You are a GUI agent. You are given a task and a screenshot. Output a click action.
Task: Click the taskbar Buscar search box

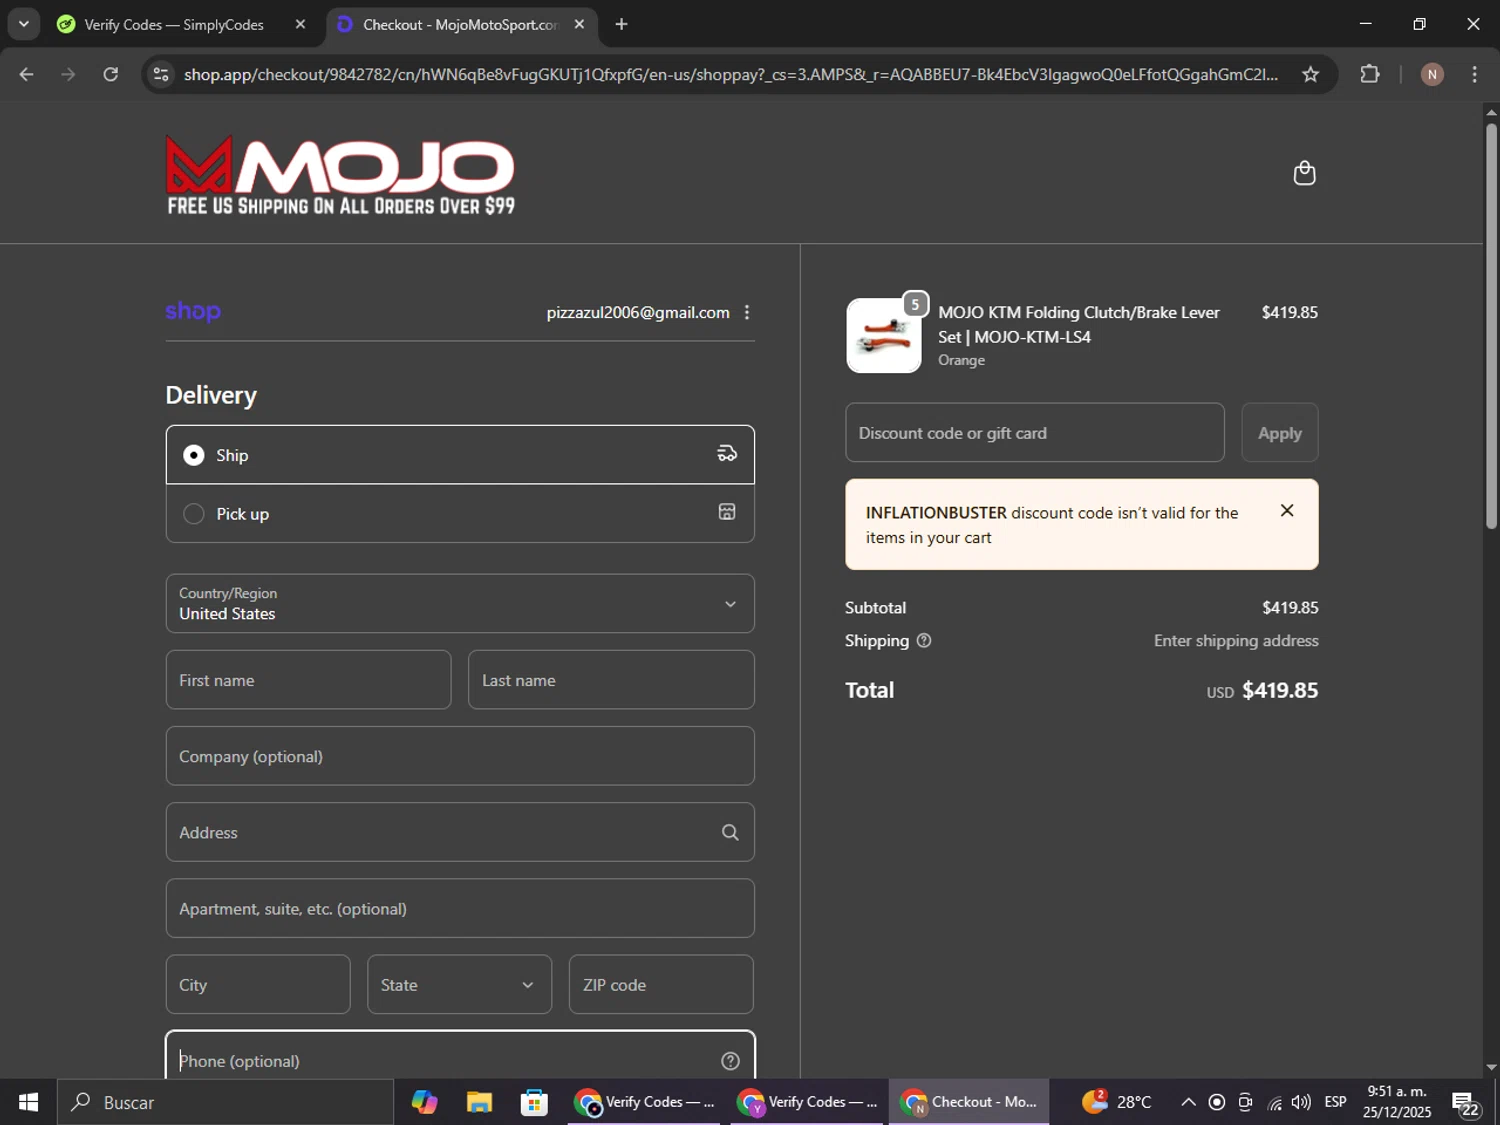click(225, 1102)
